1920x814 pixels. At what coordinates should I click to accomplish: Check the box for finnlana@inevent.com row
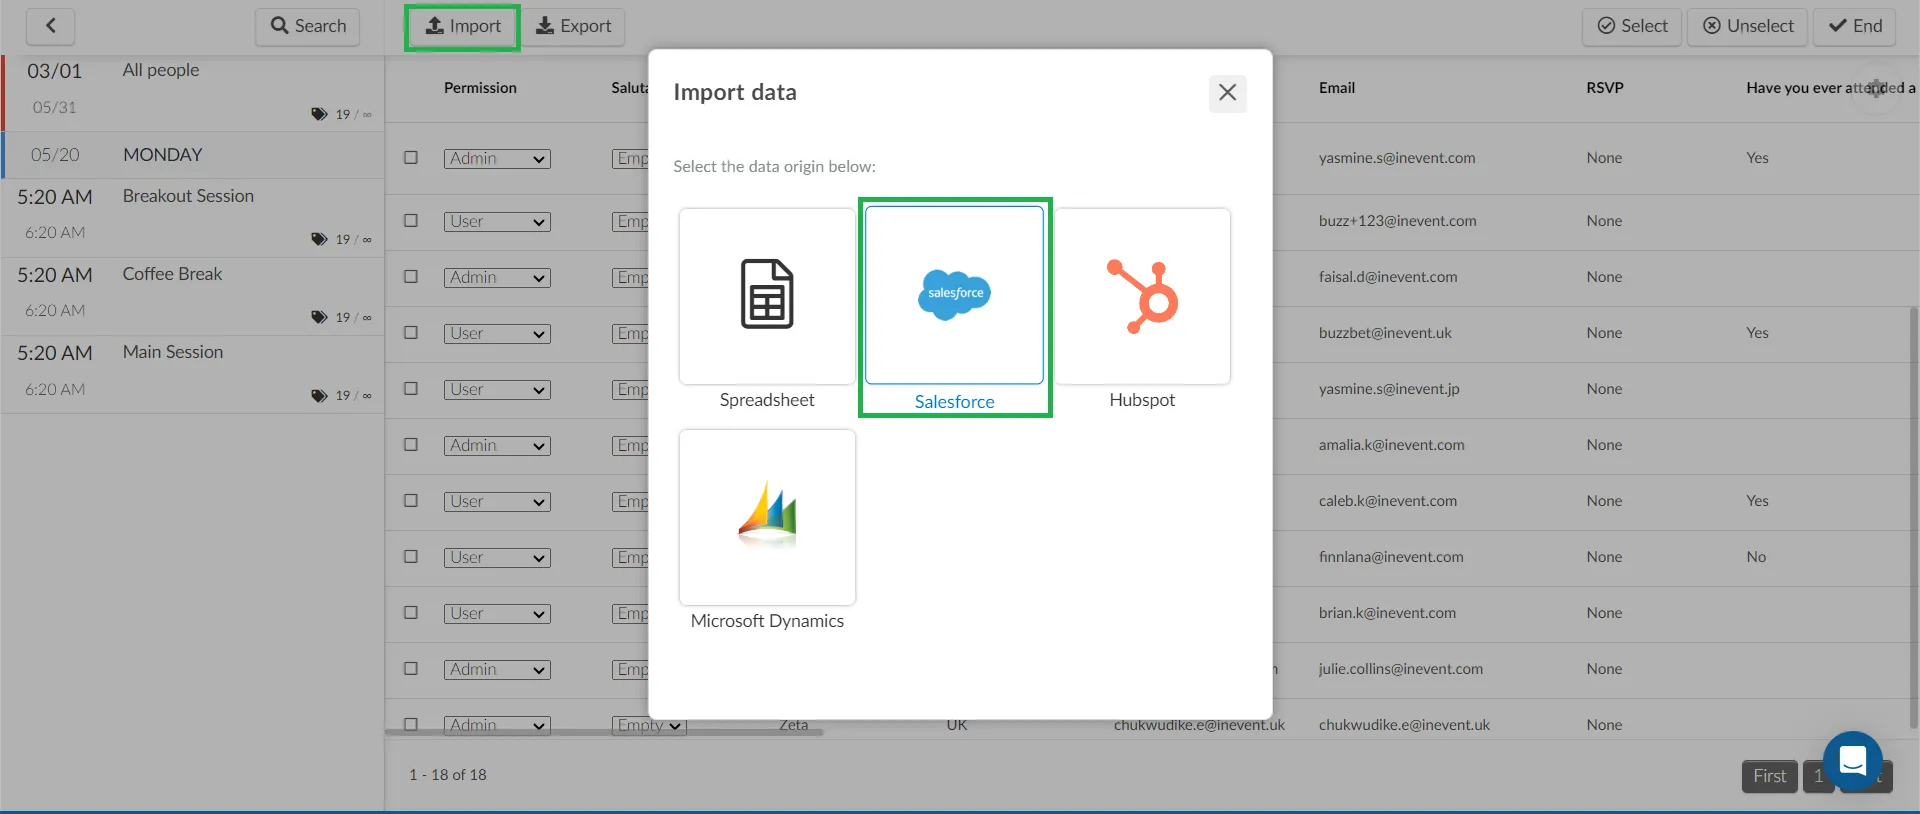click(x=411, y=556)
